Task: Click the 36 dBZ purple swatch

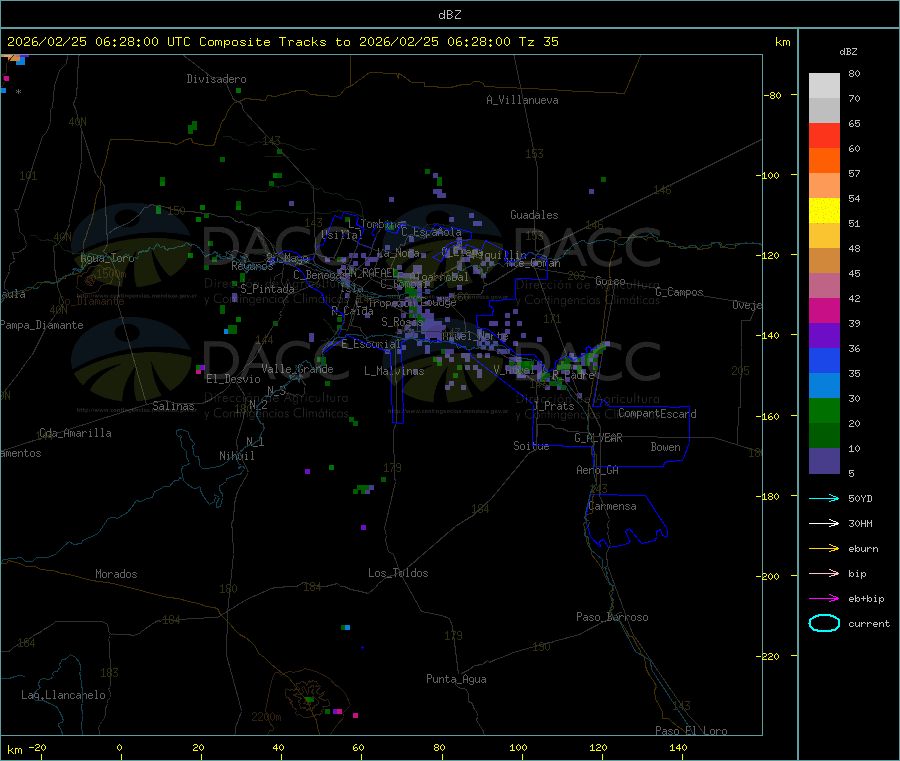Action: tap(824, 336)
